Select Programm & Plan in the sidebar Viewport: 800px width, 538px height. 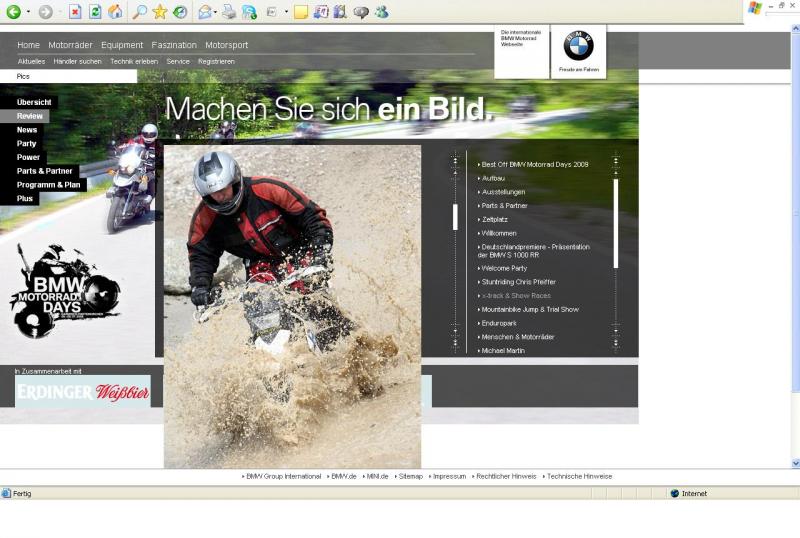[x=48, y=185]
